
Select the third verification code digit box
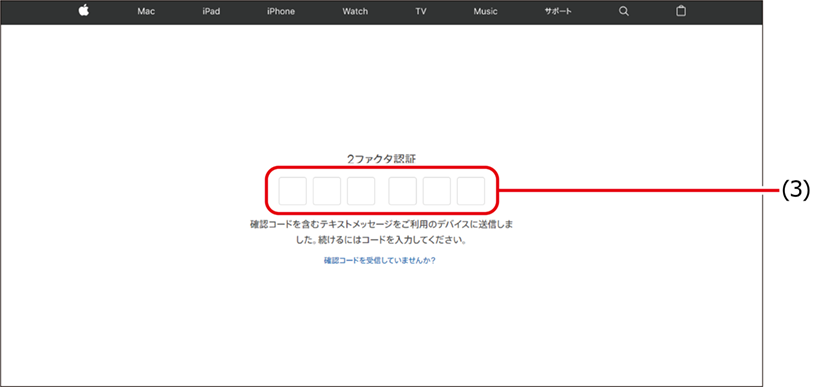click(x=361, y=191)
